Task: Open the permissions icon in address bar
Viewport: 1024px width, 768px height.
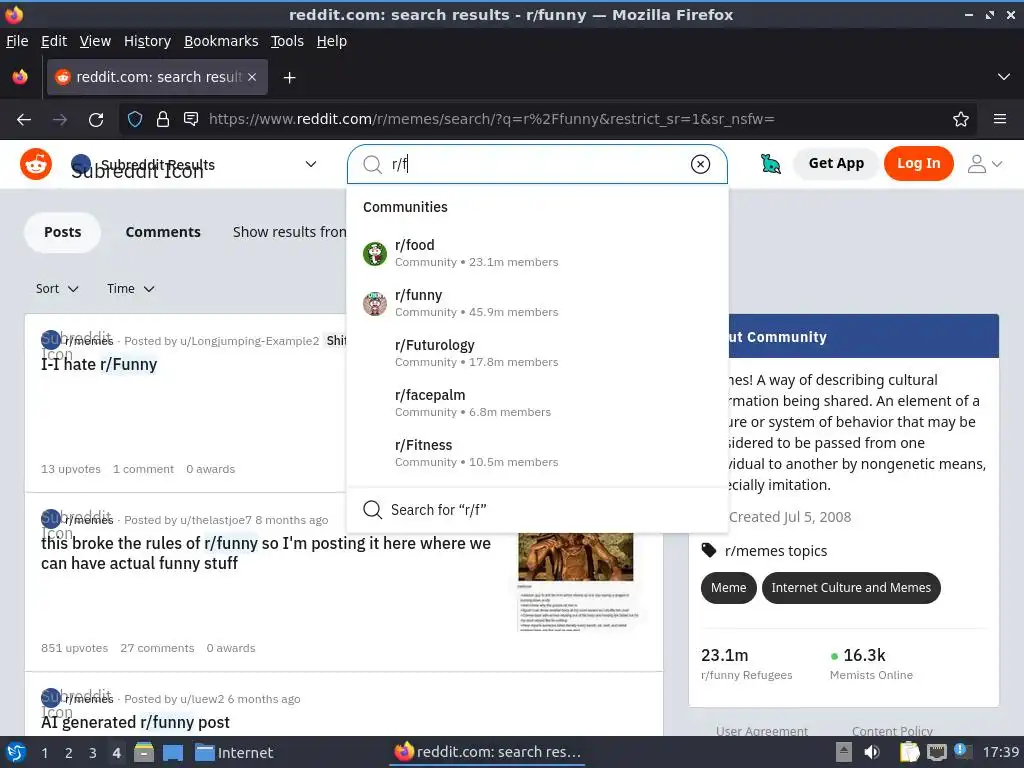Action: click(191, 119)
